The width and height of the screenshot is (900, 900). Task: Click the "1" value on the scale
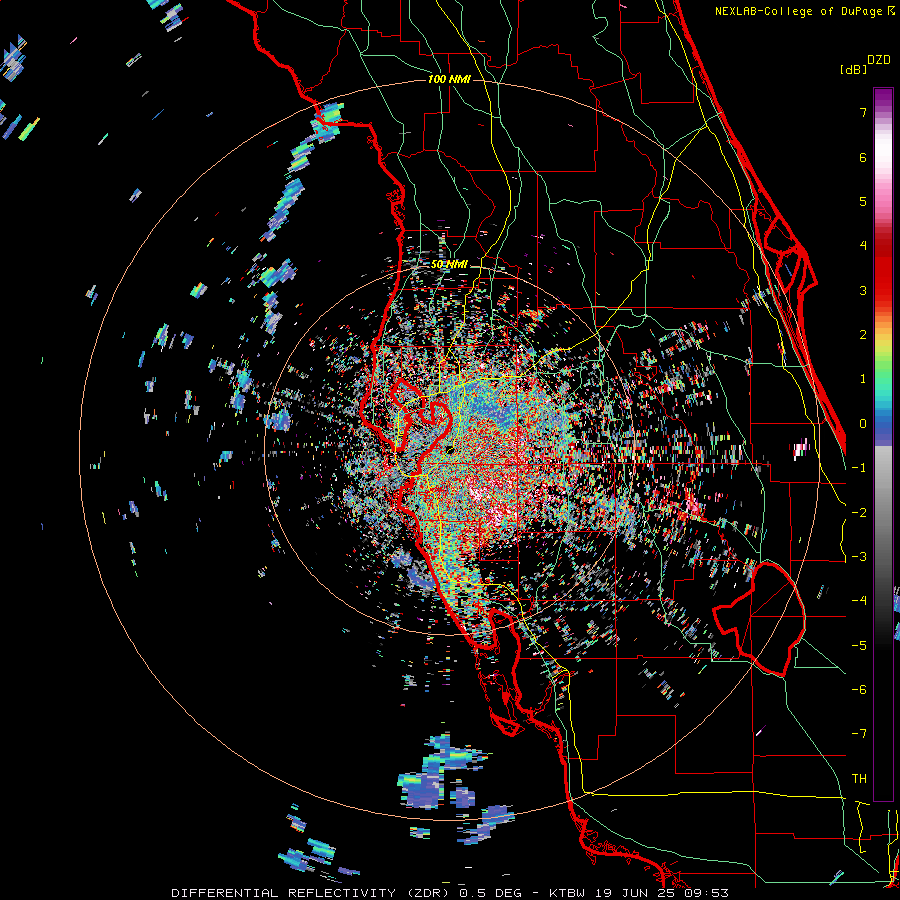point(863,379)
